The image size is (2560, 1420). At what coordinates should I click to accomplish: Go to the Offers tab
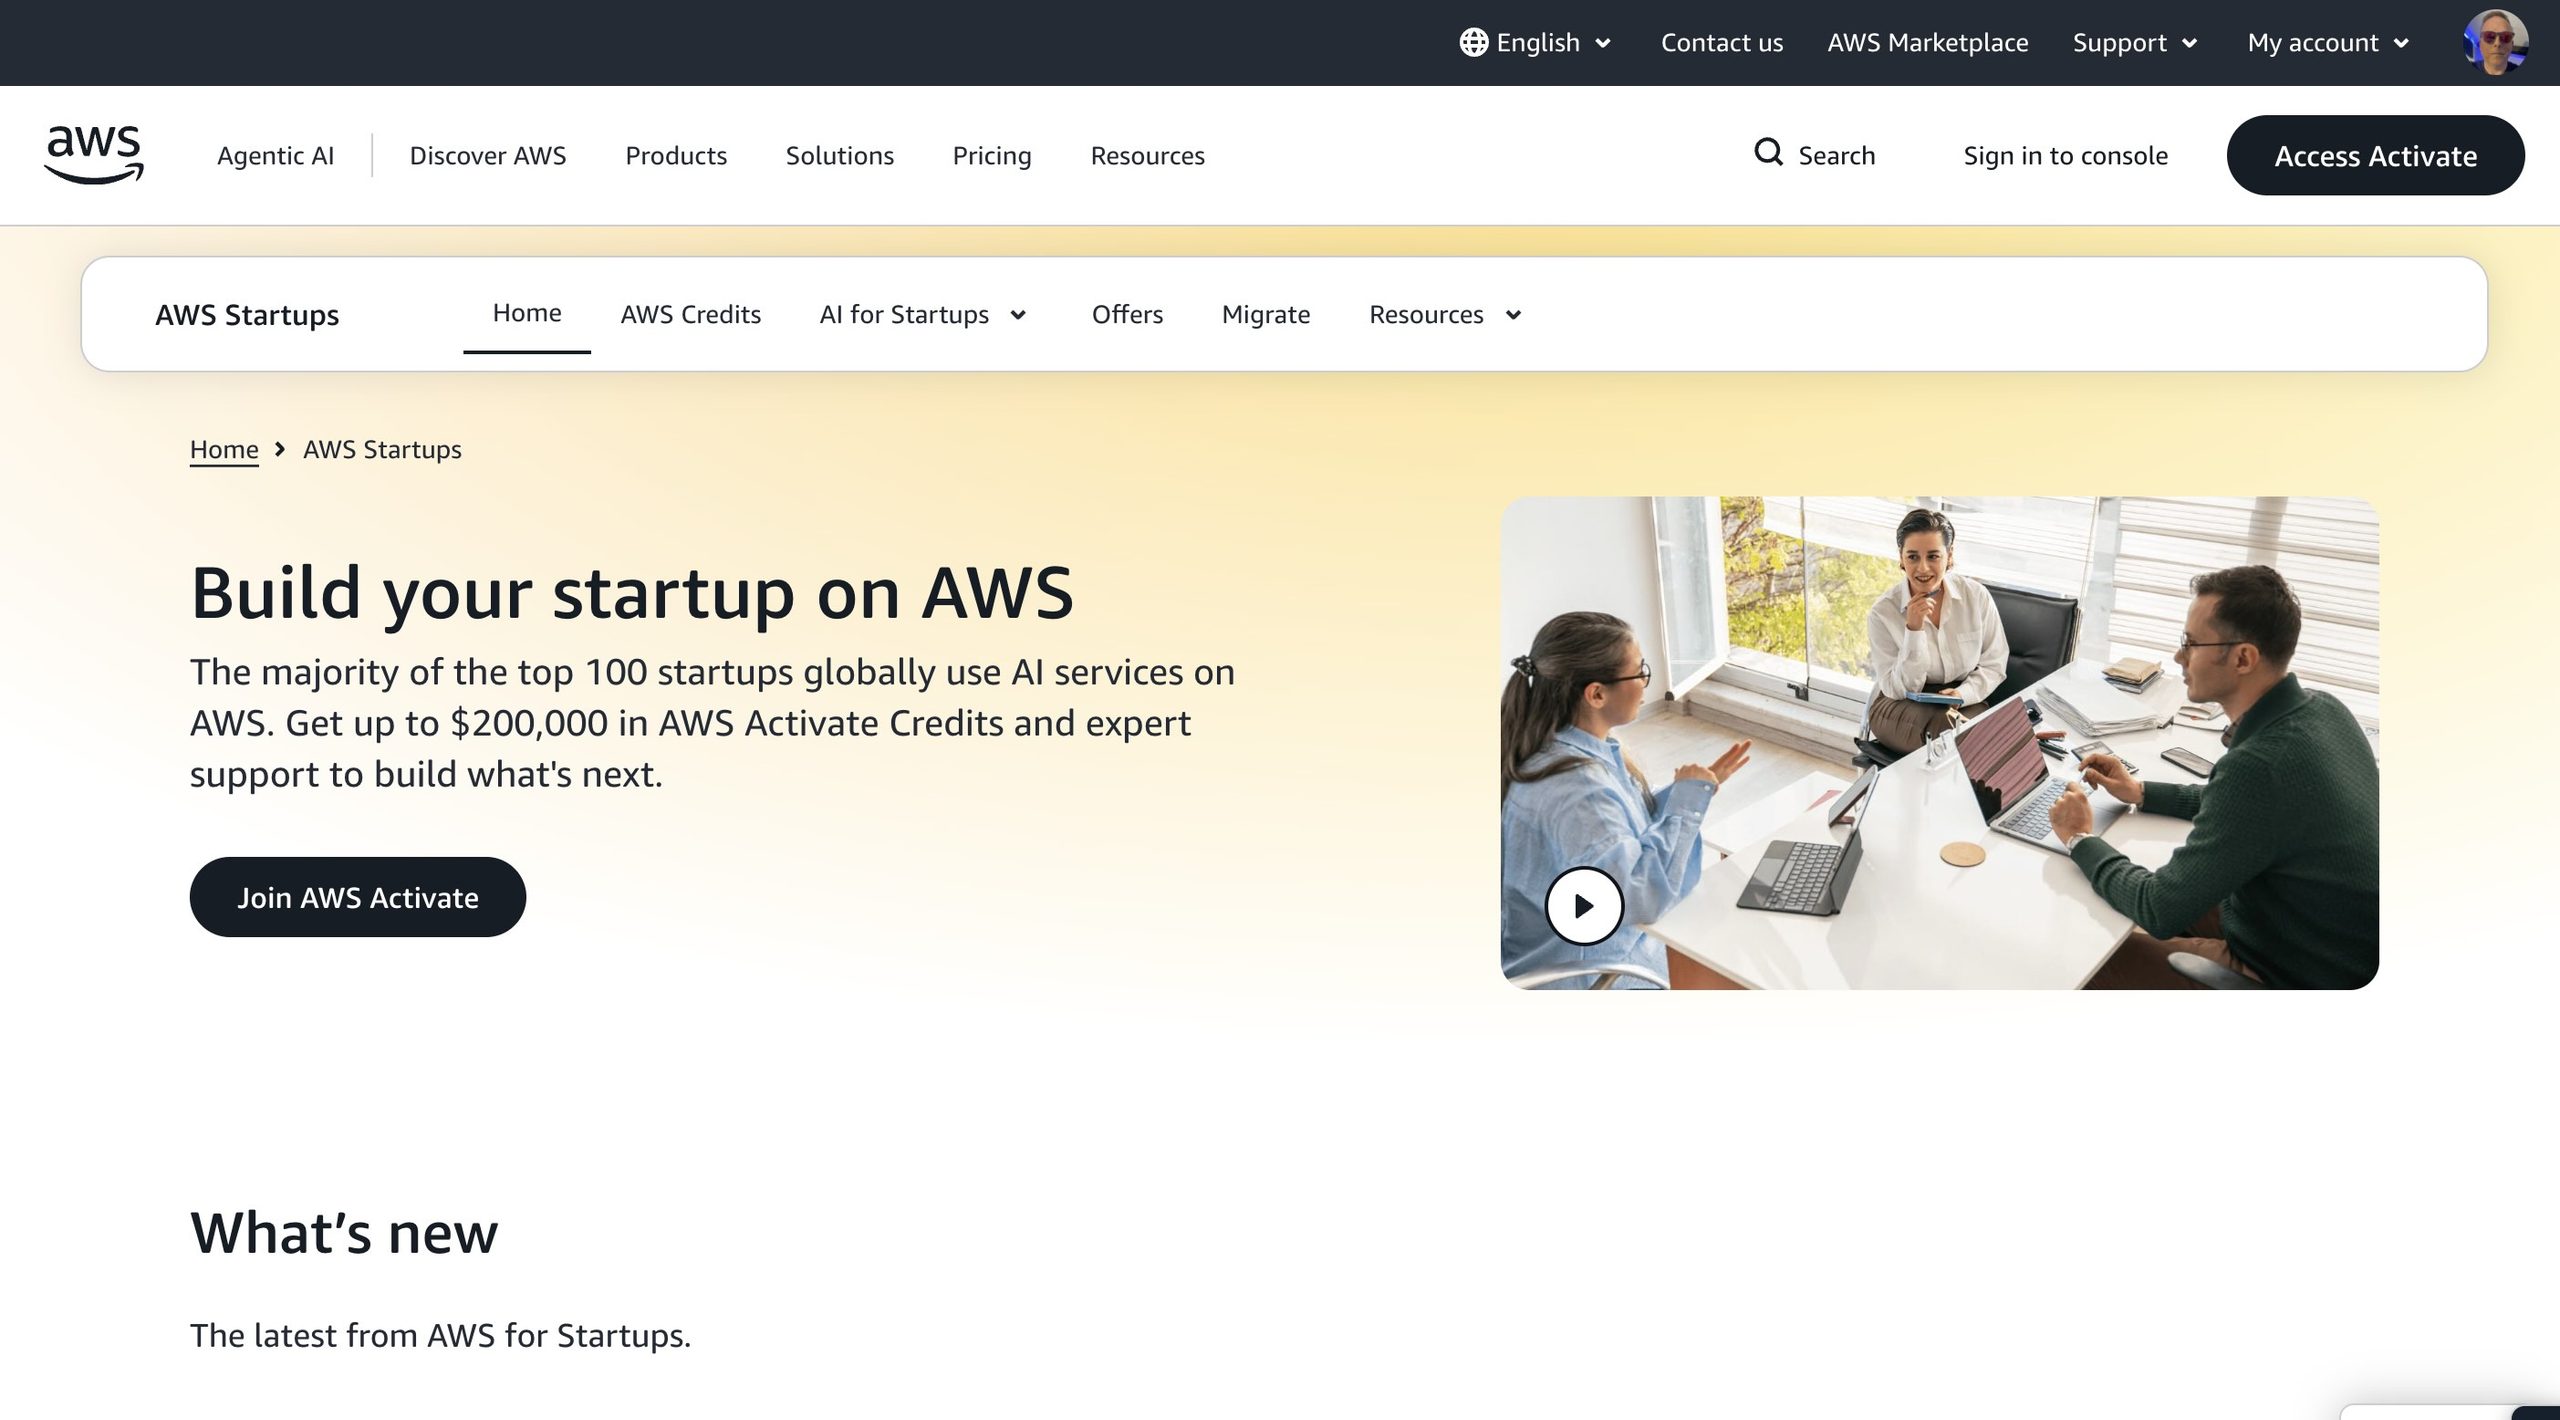coord(1127,315)
